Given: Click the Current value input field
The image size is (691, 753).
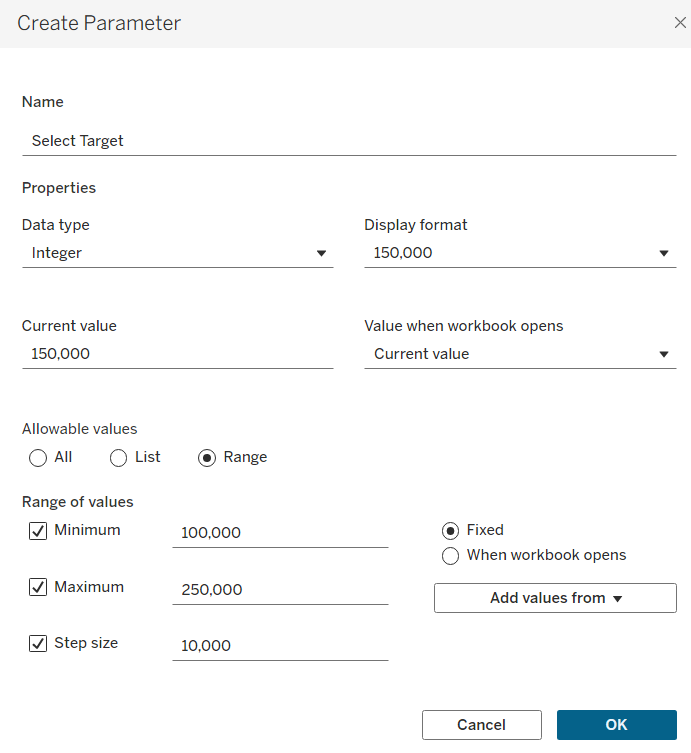Looking at the screenshot, I should coord(177,354).
